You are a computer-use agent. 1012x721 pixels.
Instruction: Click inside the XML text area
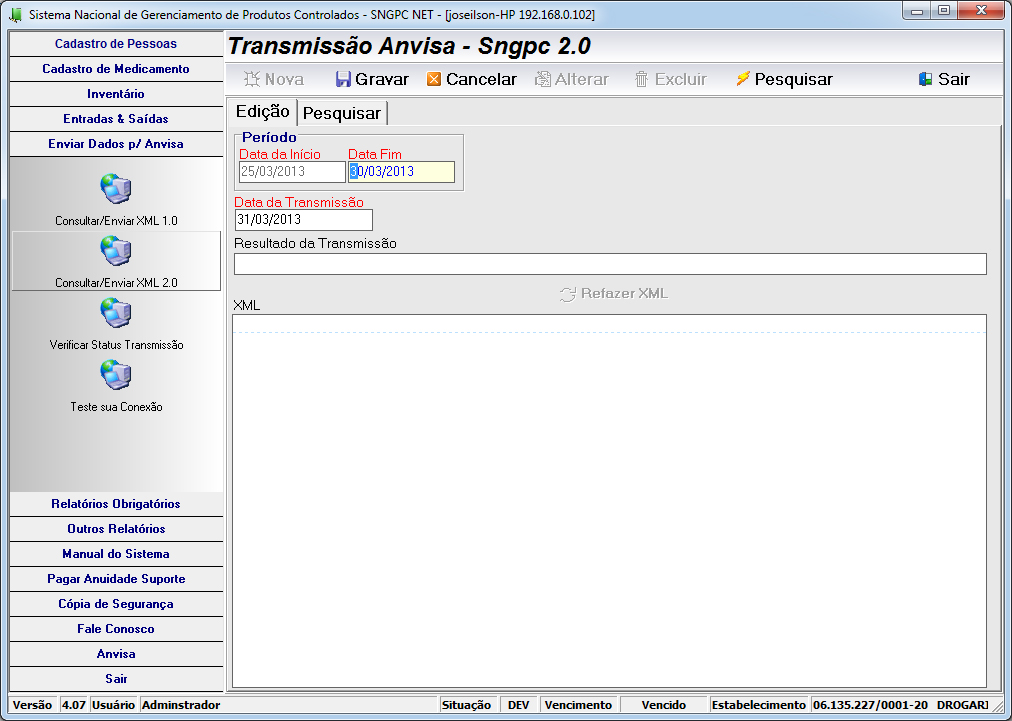tap(609, 501)
